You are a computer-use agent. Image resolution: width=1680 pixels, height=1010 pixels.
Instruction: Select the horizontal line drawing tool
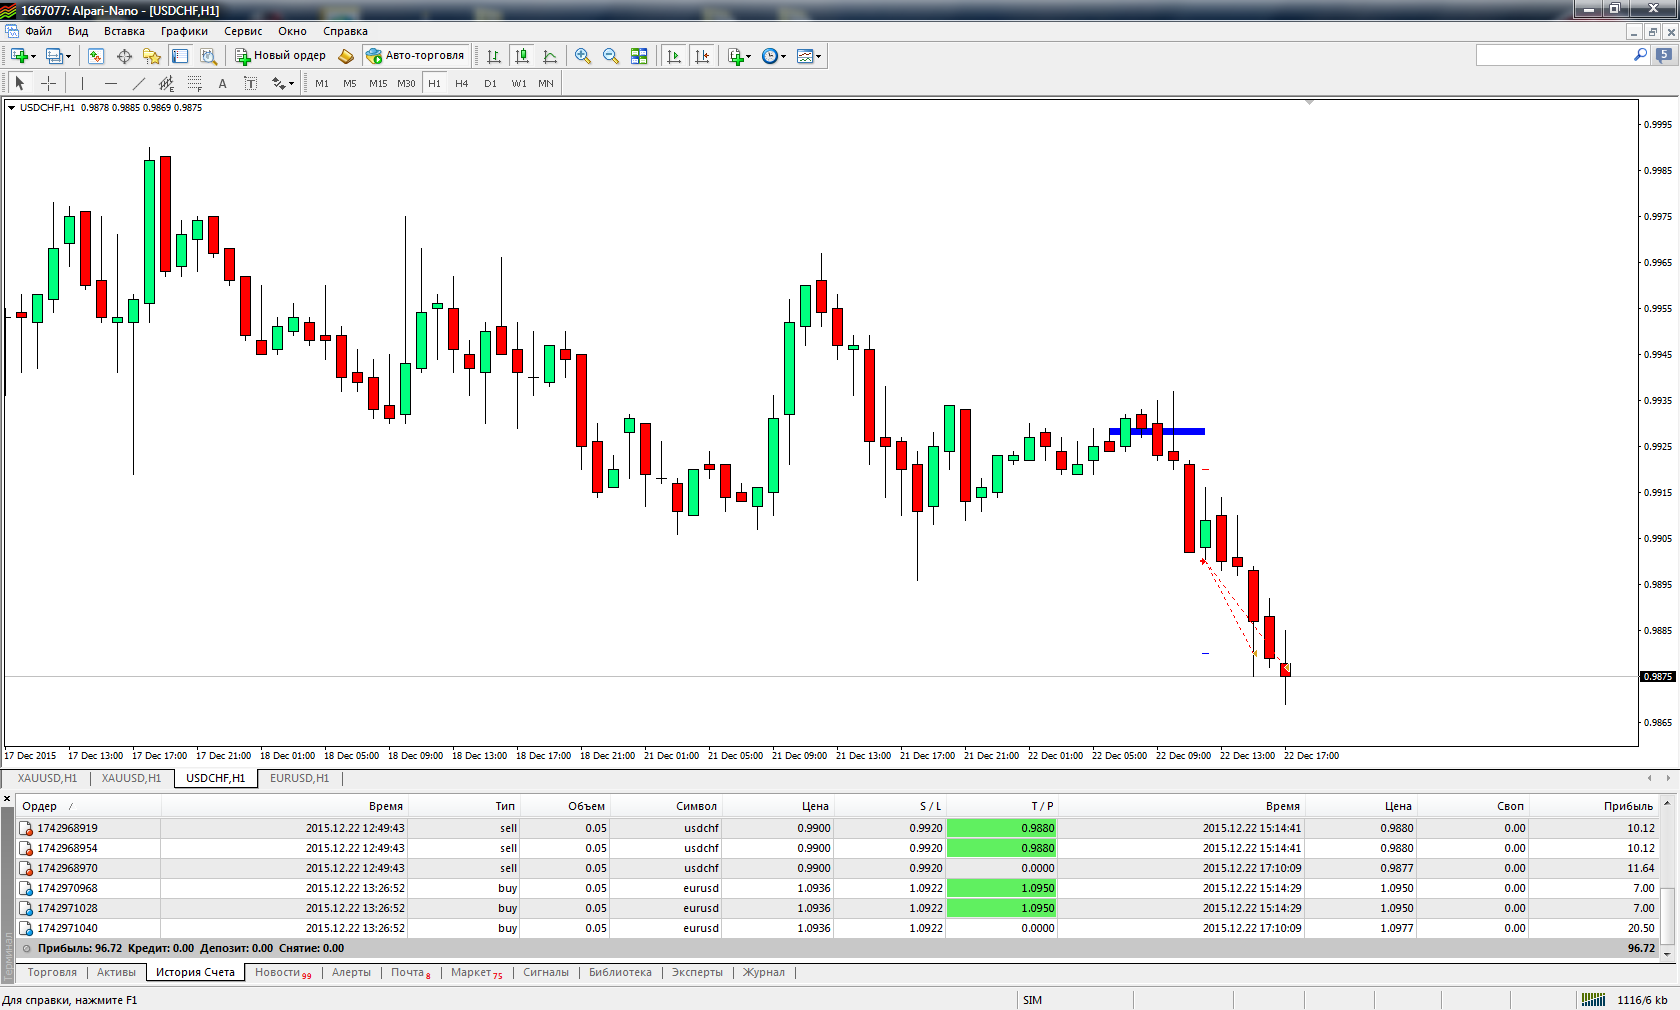coord(110,83)
